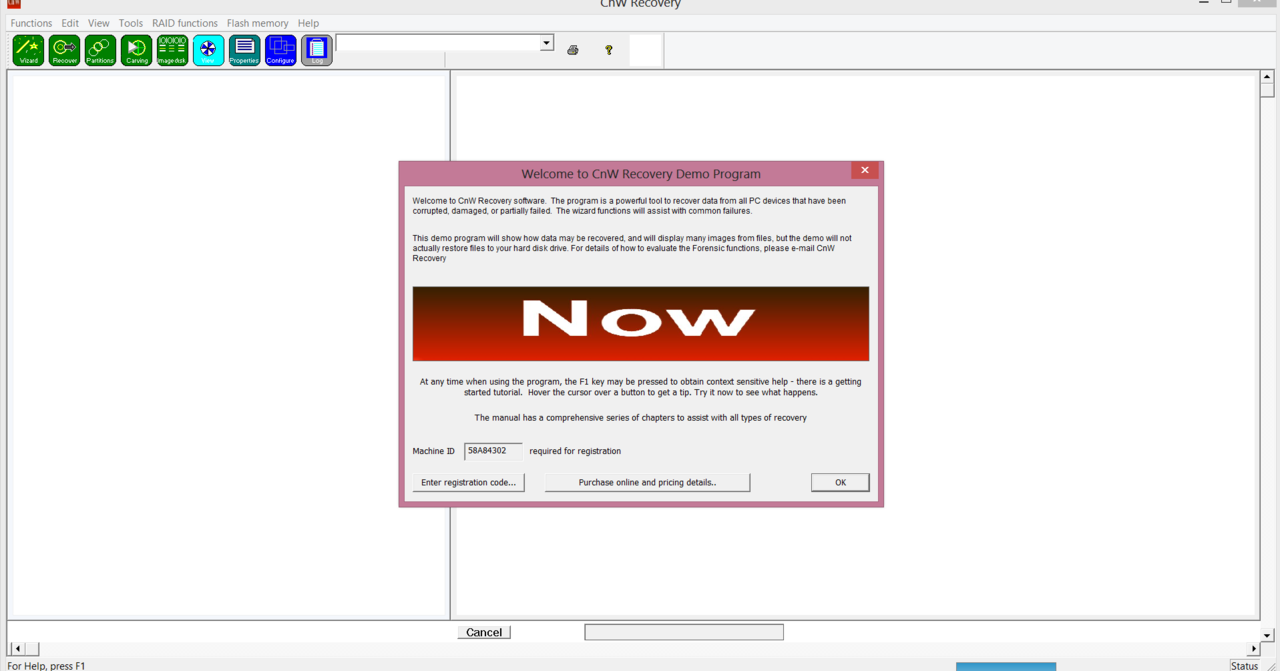Click 'For Help, press F1' status text
The width and height of the screenshot is (1280, 671).
click(46, 666)
